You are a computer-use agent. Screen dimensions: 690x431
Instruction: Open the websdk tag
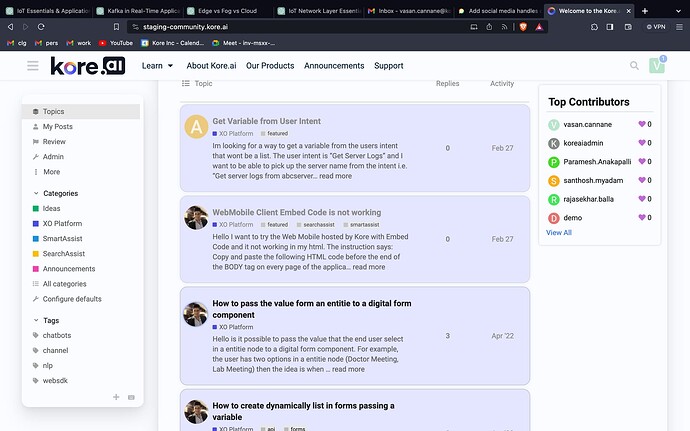pyautogui.click(x=55, y=380)
